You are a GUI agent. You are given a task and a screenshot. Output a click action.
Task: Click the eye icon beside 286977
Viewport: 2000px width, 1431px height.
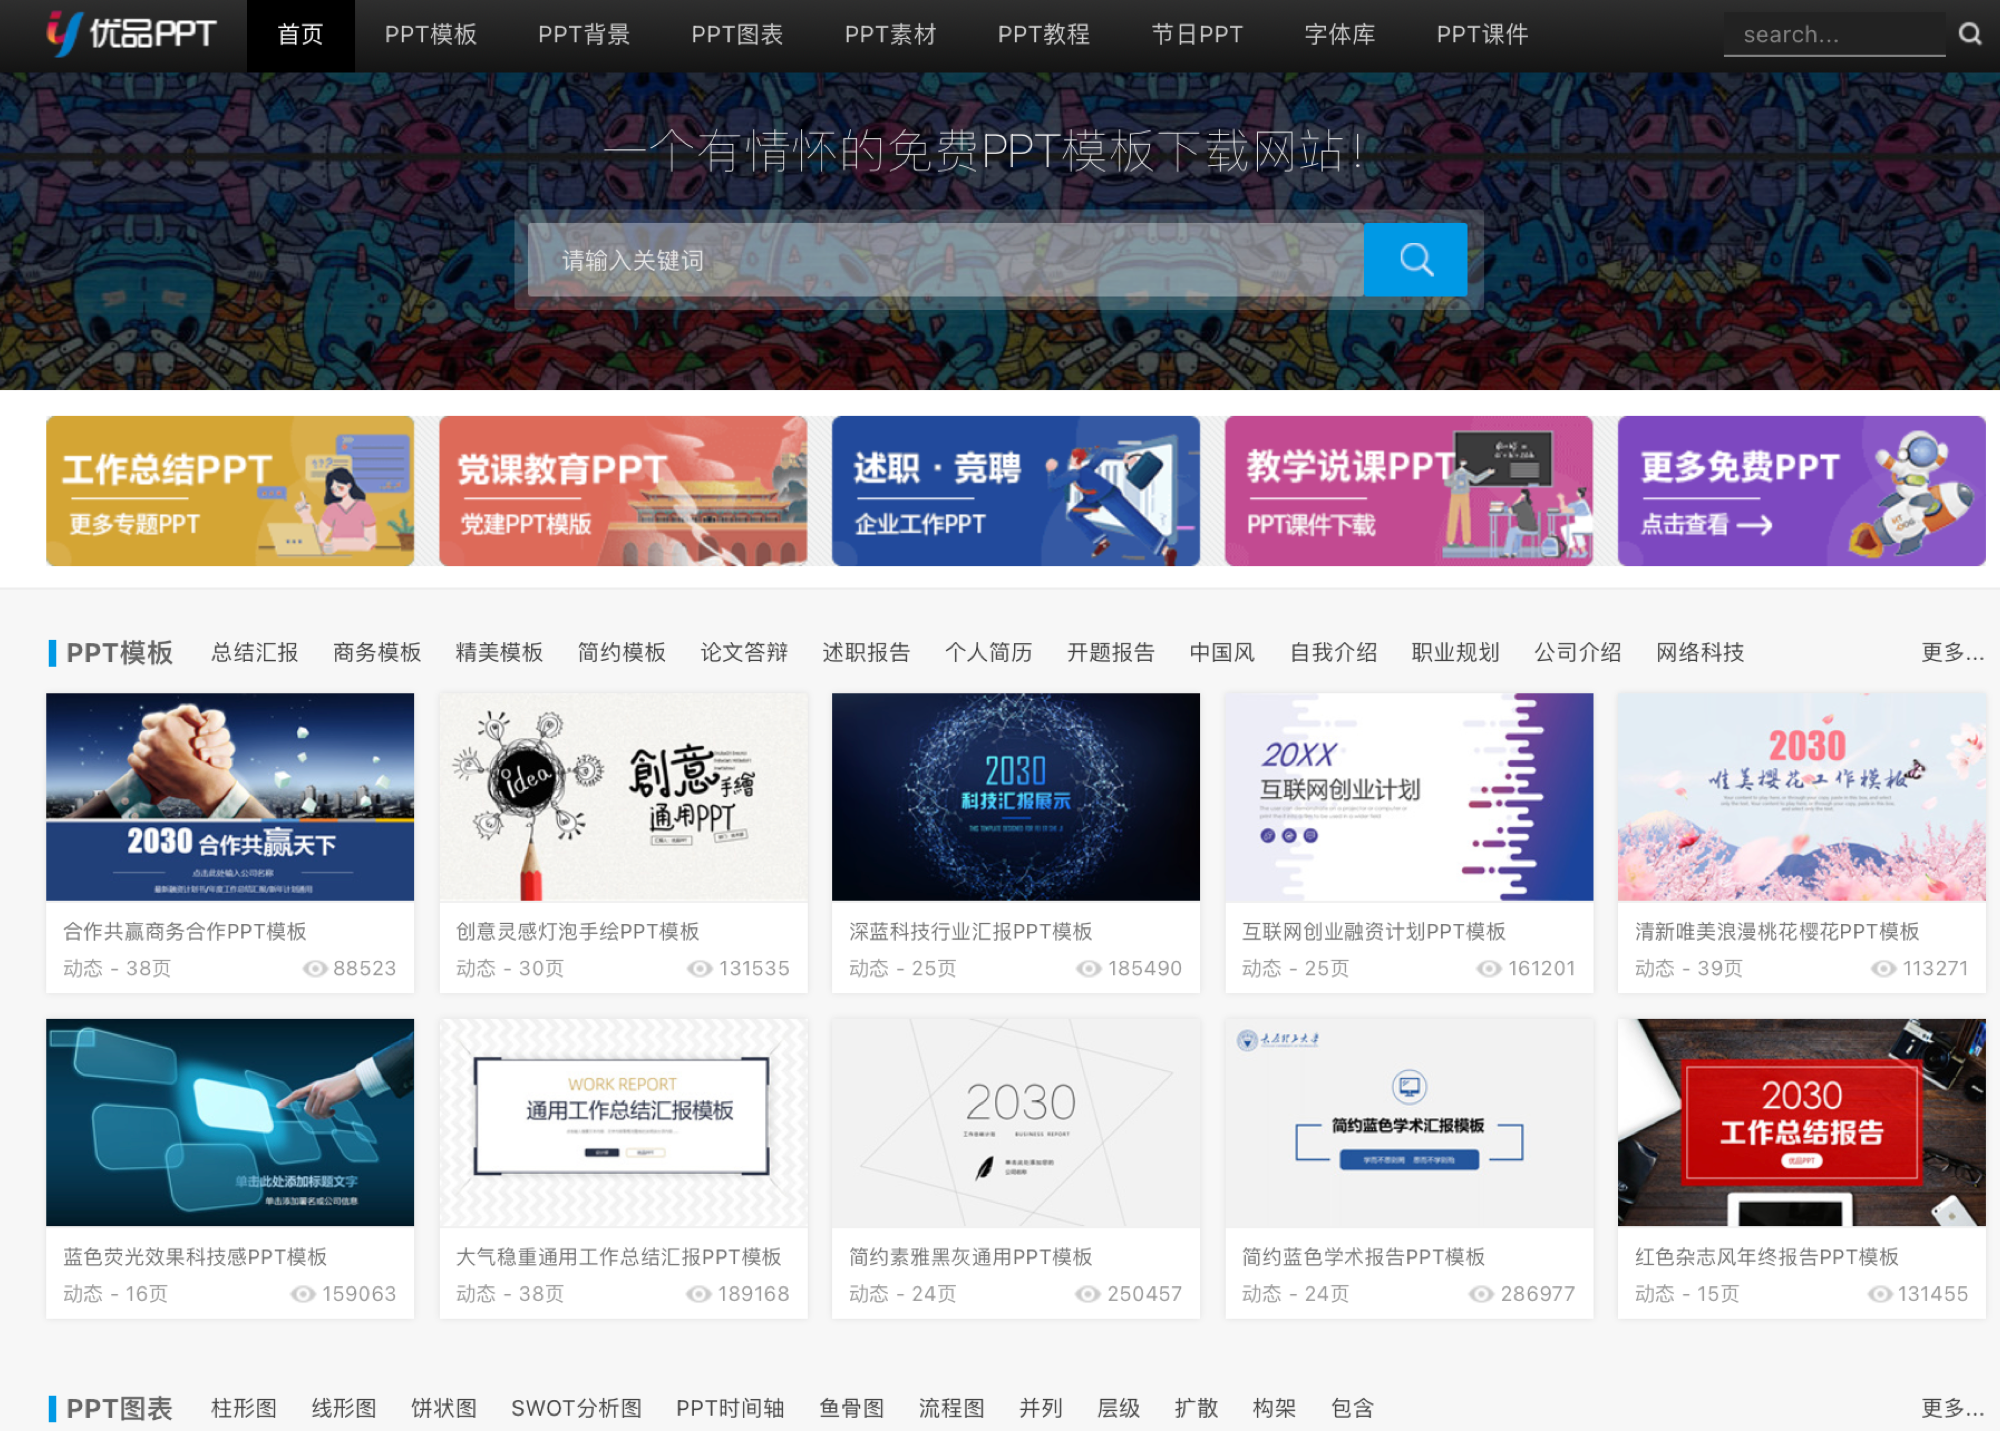point(1481,1294)
